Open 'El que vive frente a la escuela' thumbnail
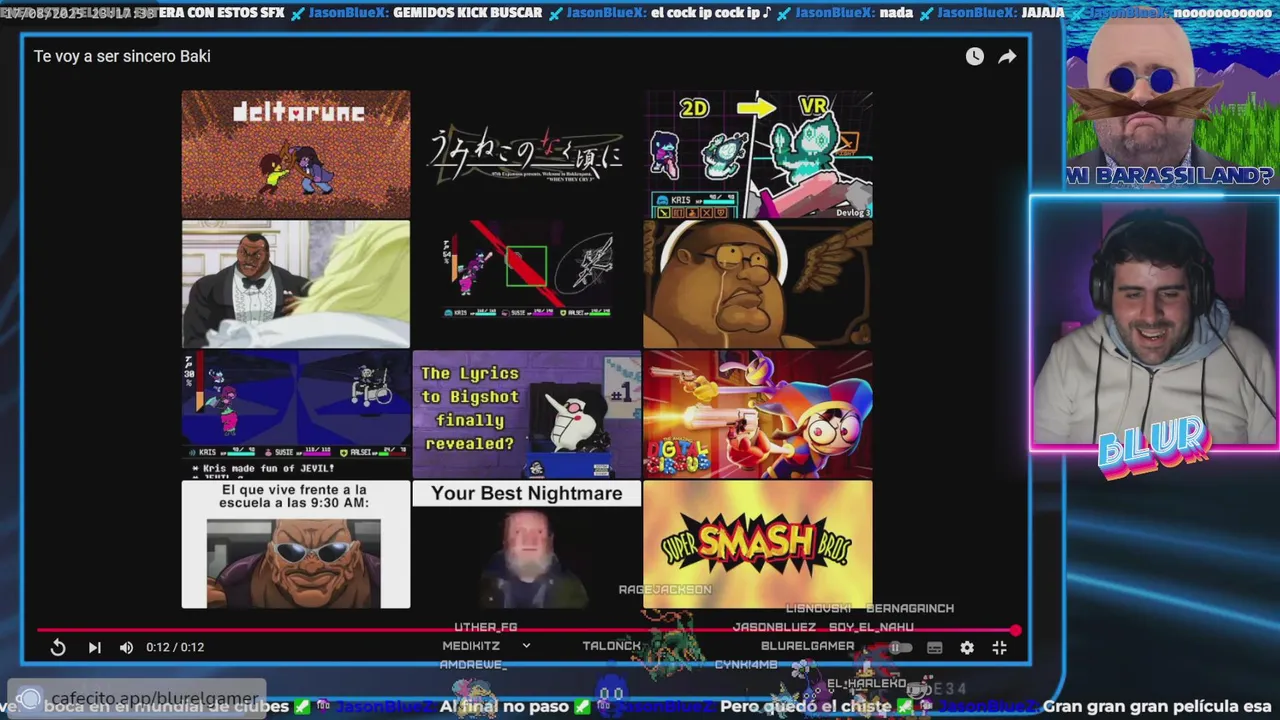The width and height of the screenshot is (1280, 720). [296, 544]
